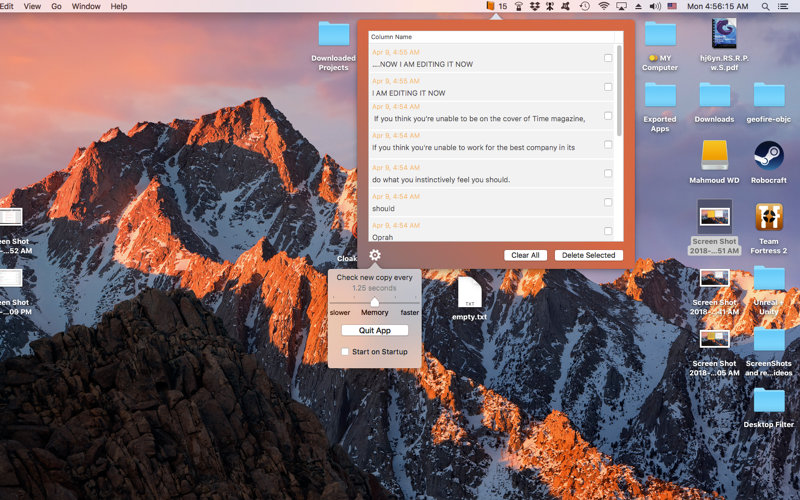Check the 4:55 AM 'I AM EDITING IT NOW' entry checkbox
This screenshot has height=500, width=800.
(x=608, y=87)
